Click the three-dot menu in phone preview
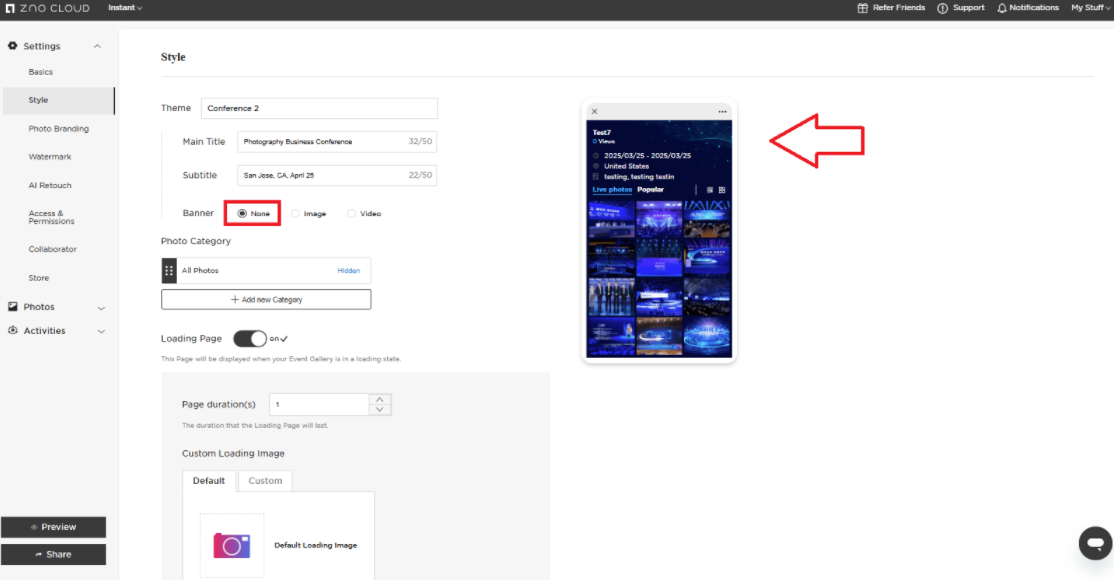1114x580 pixels. pyautogui.click(x=722, y=111)
